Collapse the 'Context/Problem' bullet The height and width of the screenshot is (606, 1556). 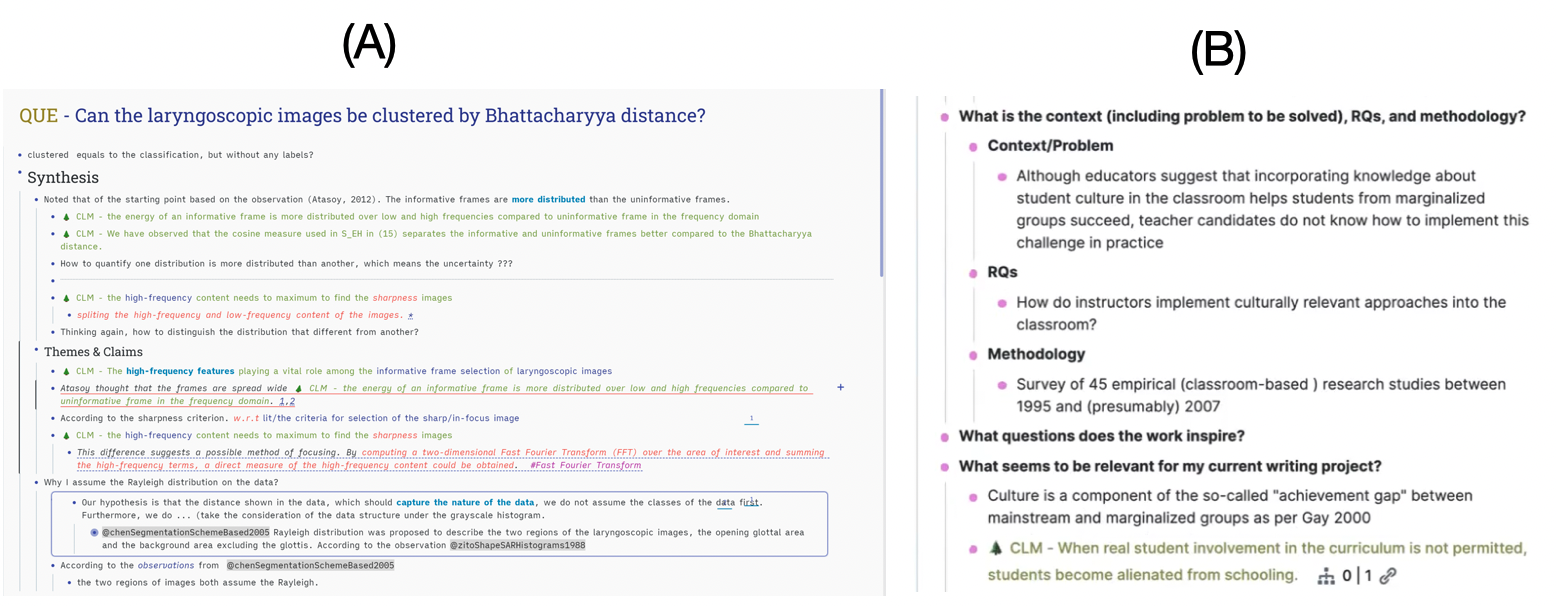[974, 146]
